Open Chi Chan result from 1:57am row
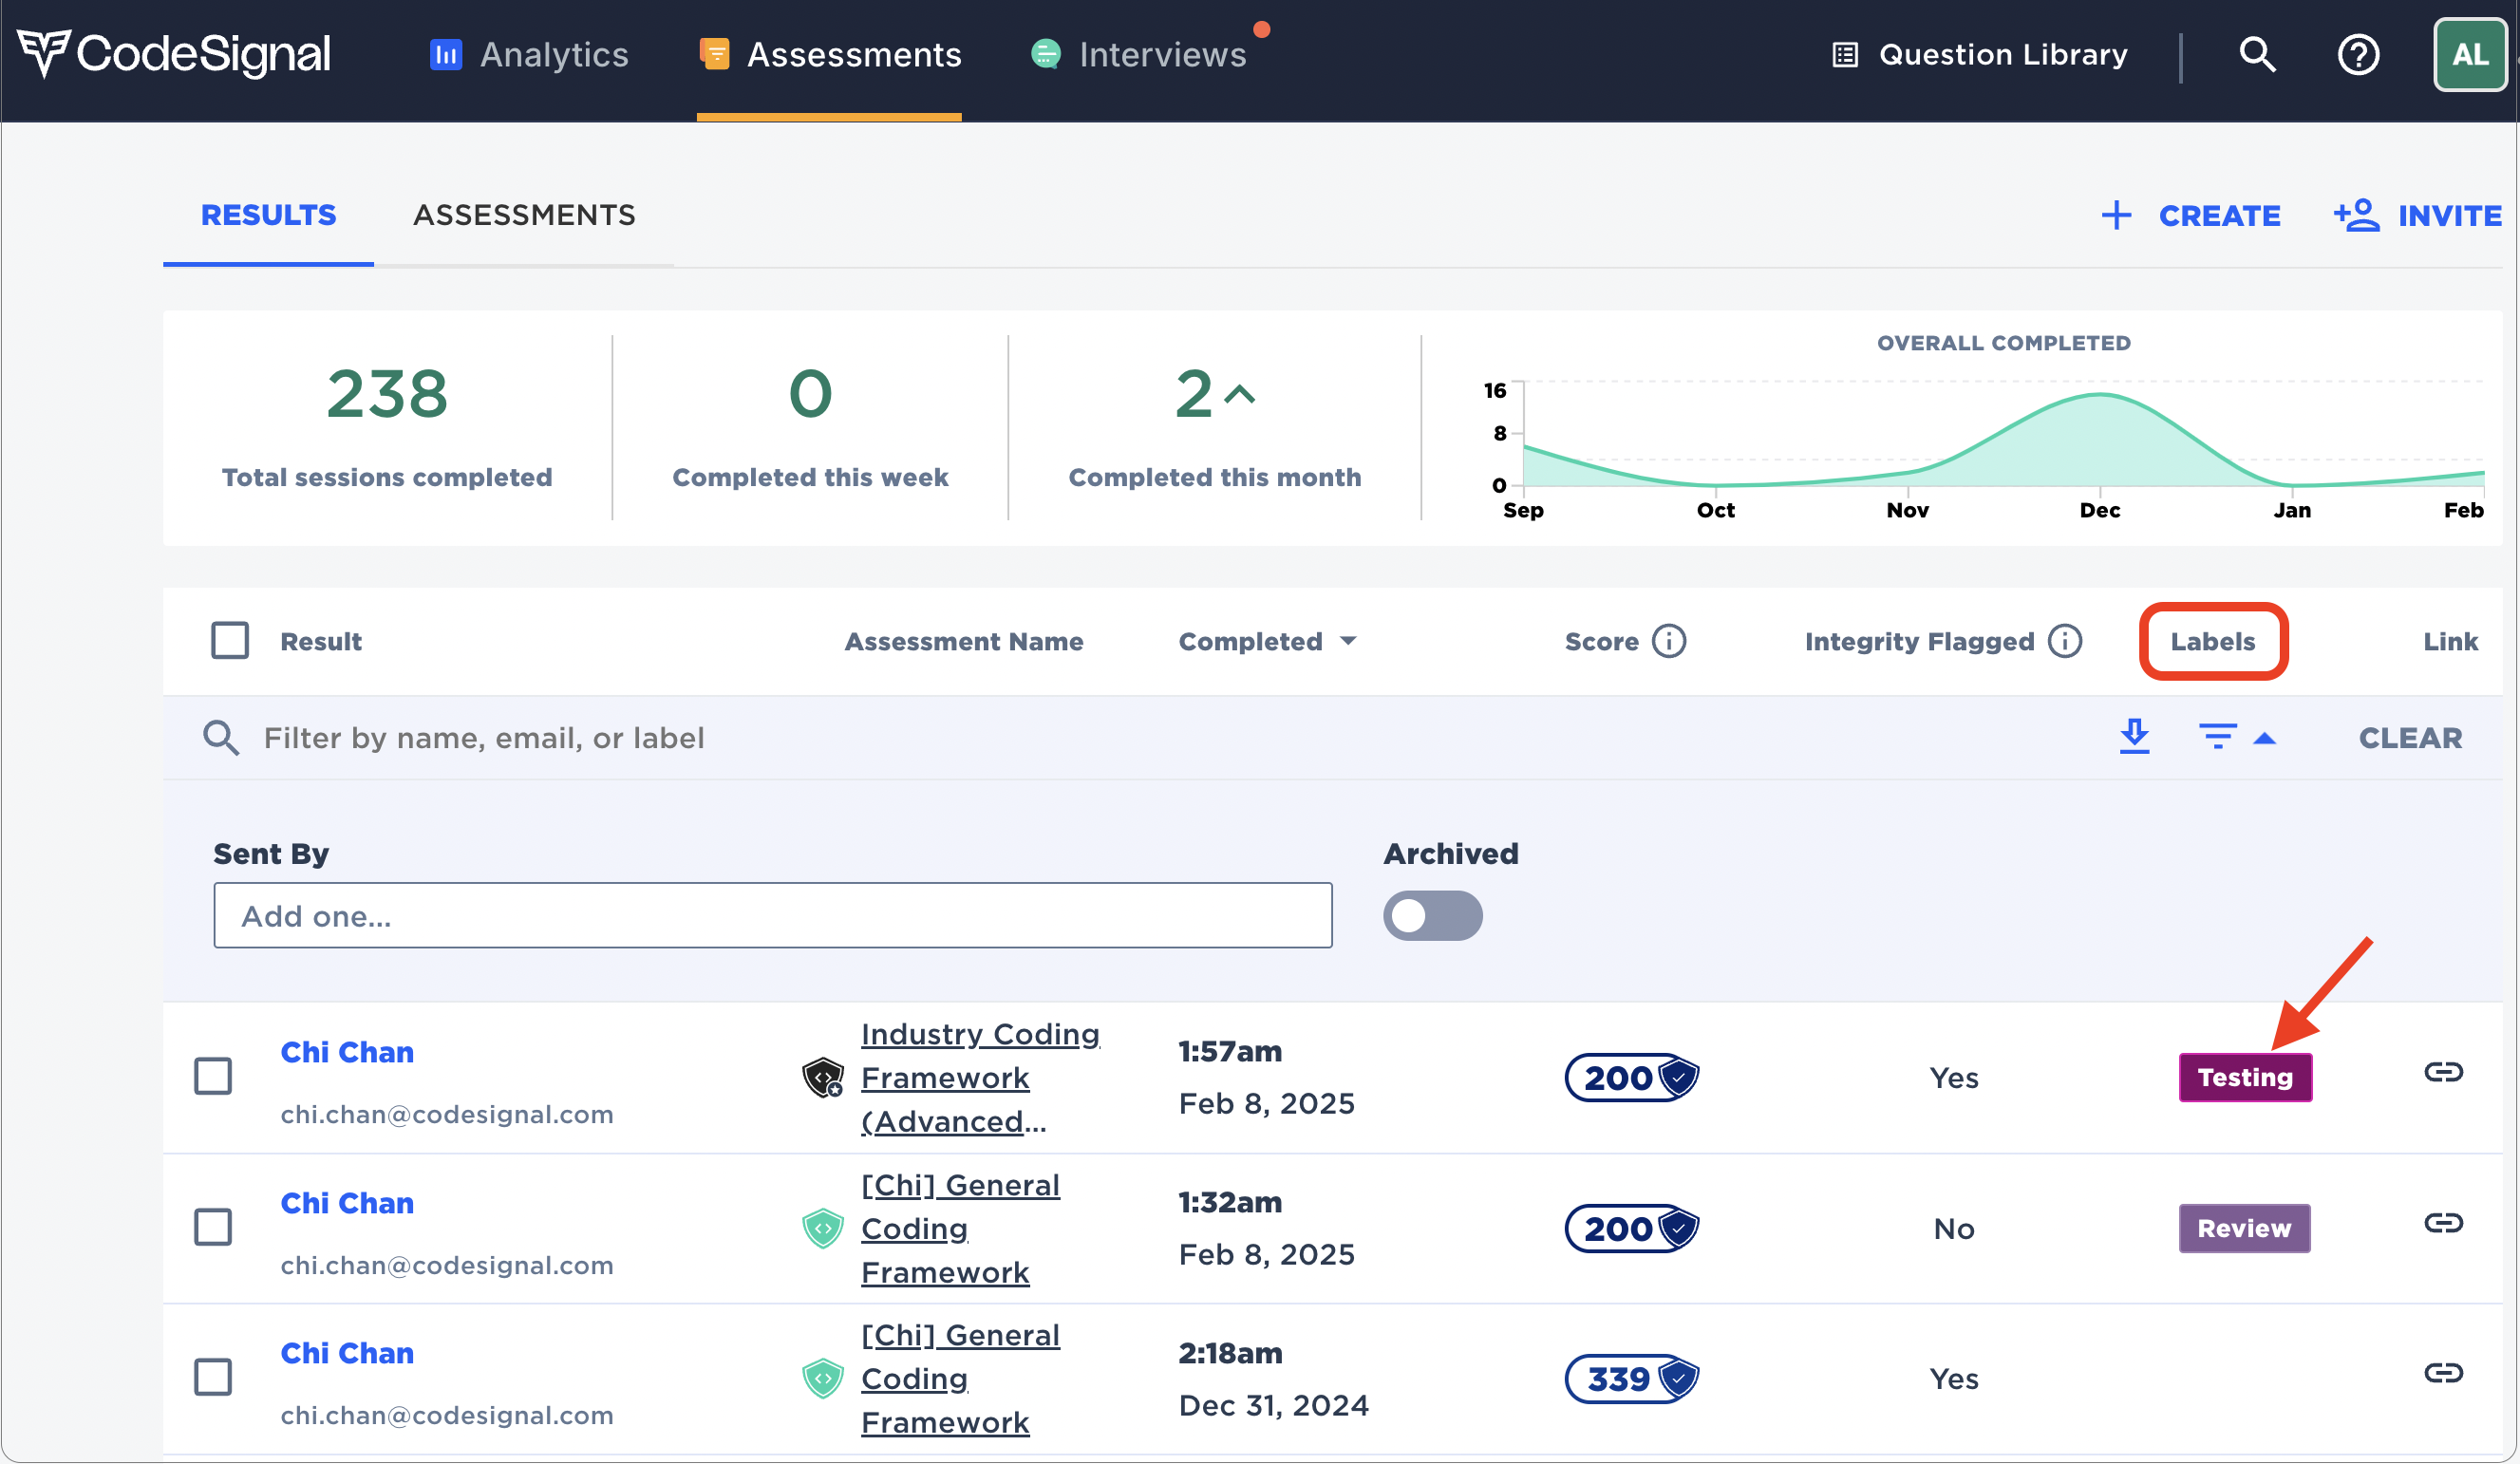 346,1052
